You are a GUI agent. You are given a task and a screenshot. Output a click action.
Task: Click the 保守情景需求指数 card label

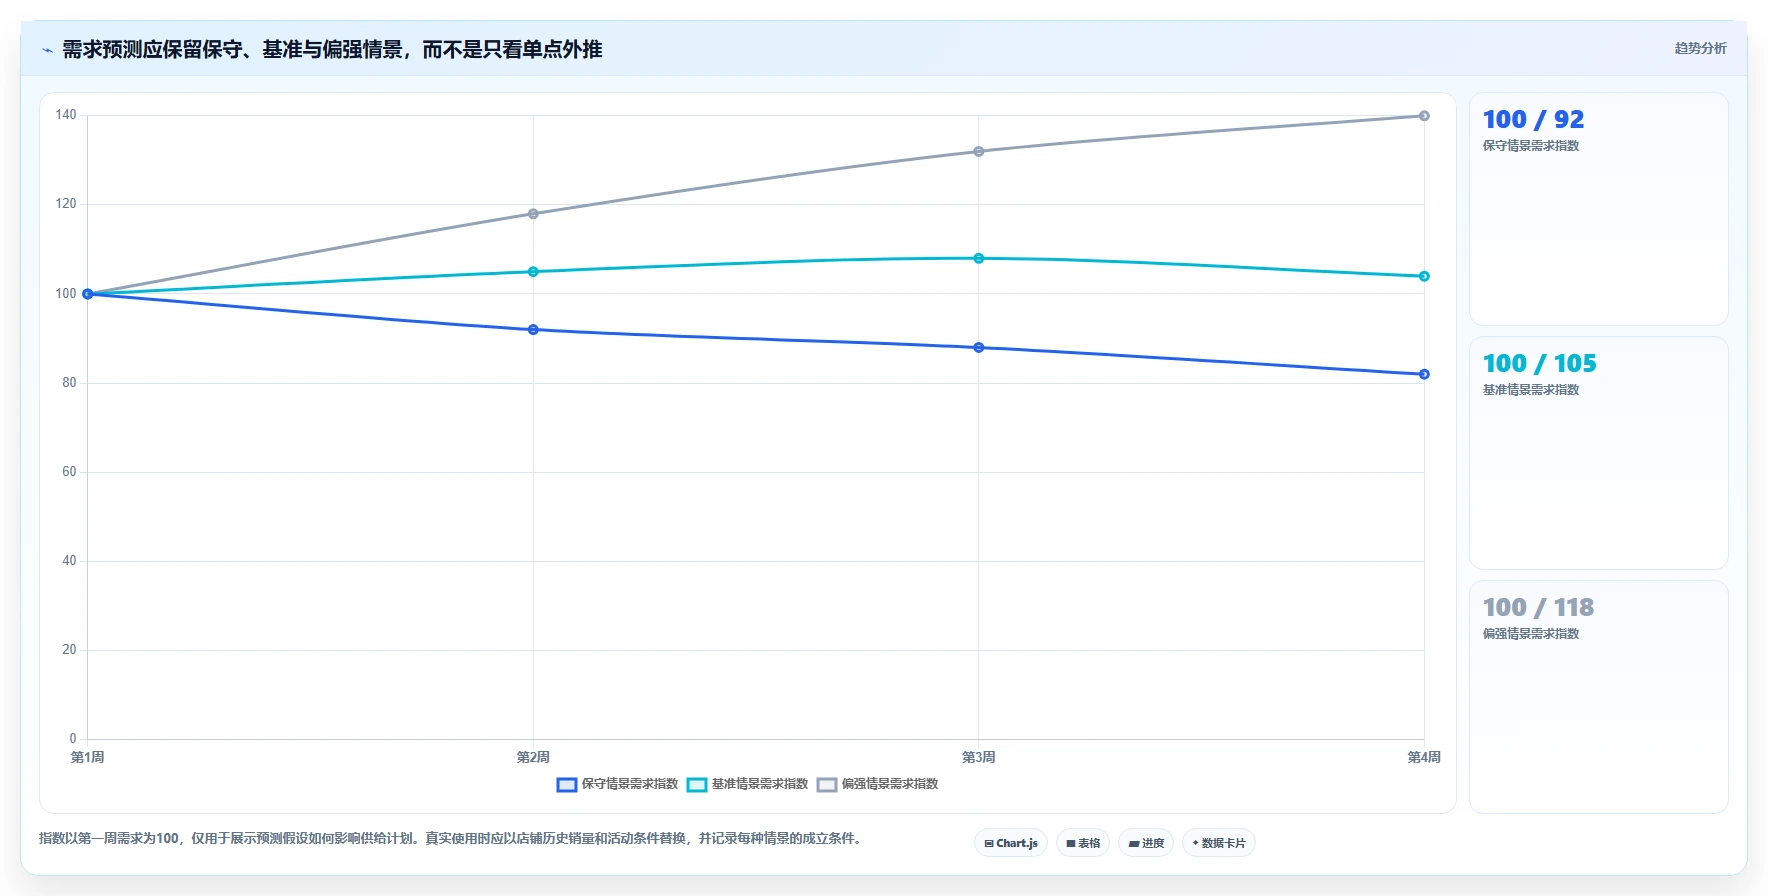(1531, 146)
